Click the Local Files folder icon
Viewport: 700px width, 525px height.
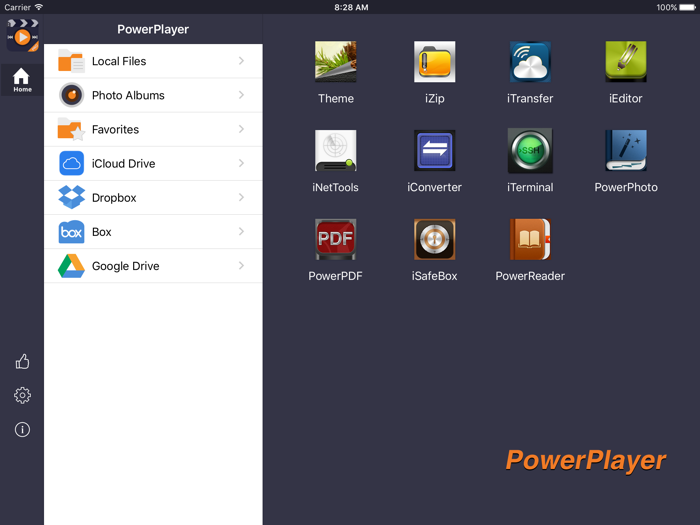point(71,61)
